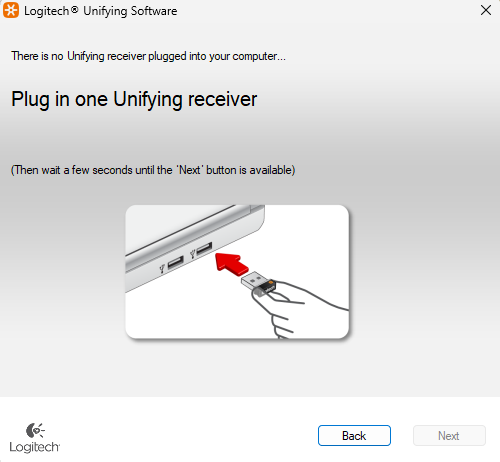Click the right USB port on the laptop
This screenshot has width=500, height=462.
[x=204, y=249]
